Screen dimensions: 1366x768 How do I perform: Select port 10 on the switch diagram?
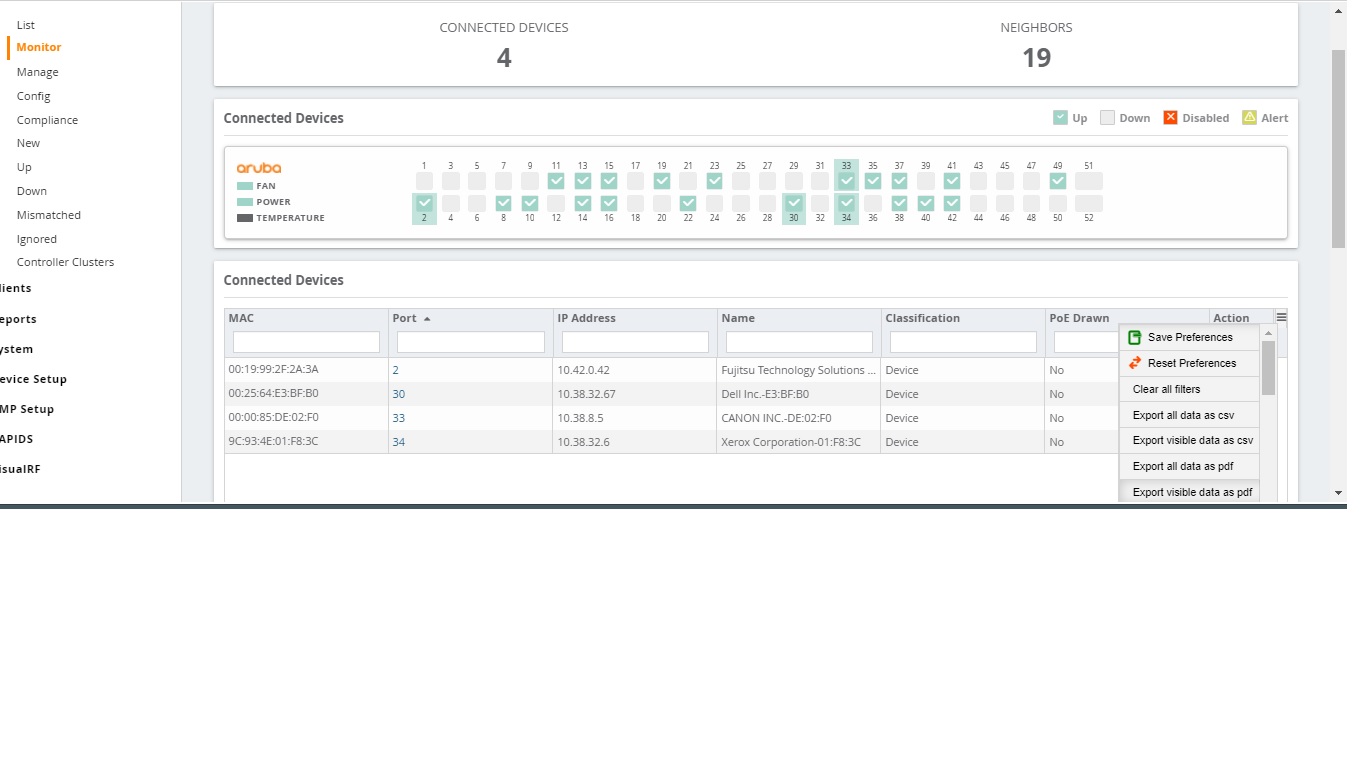point(530,203)
